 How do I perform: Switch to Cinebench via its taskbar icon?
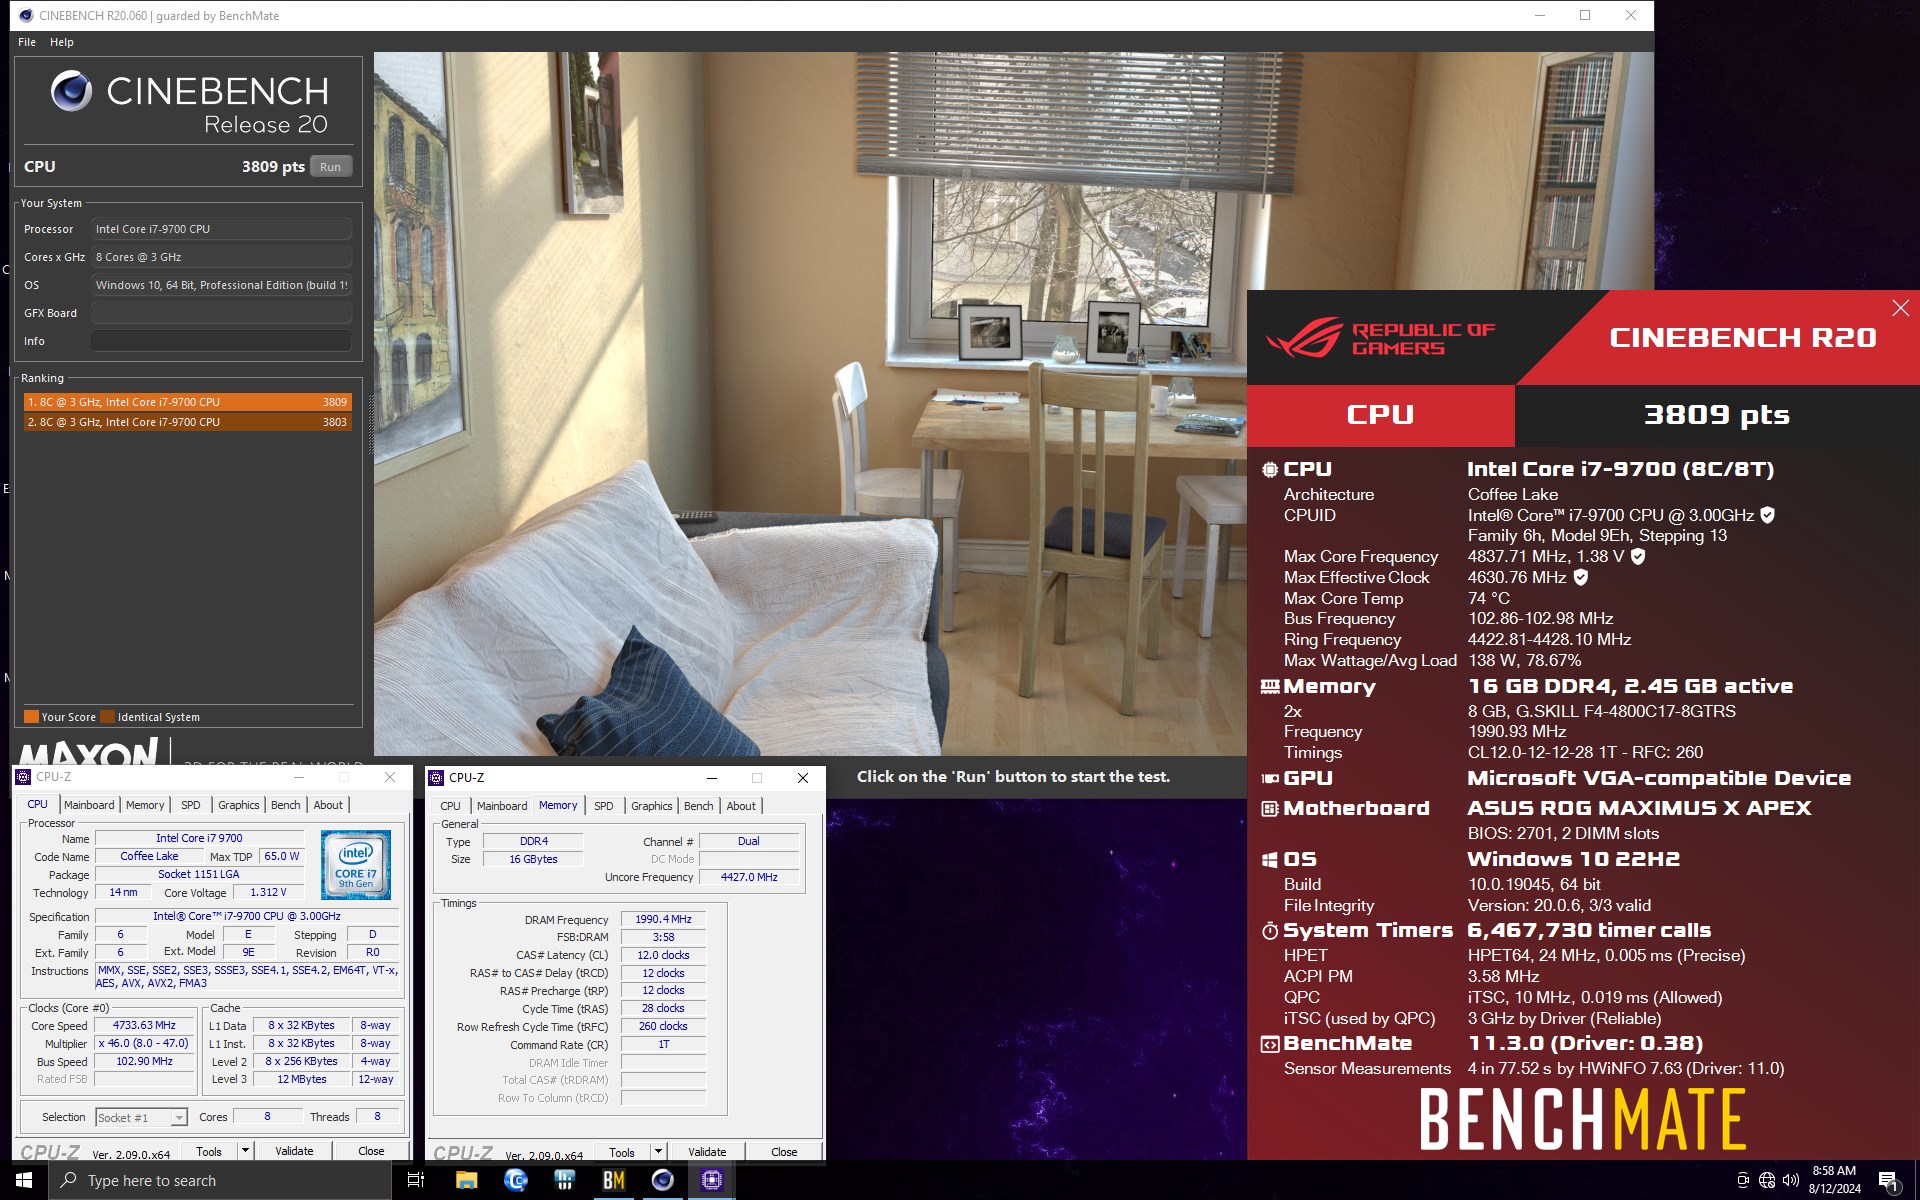tap(662, 1180)
